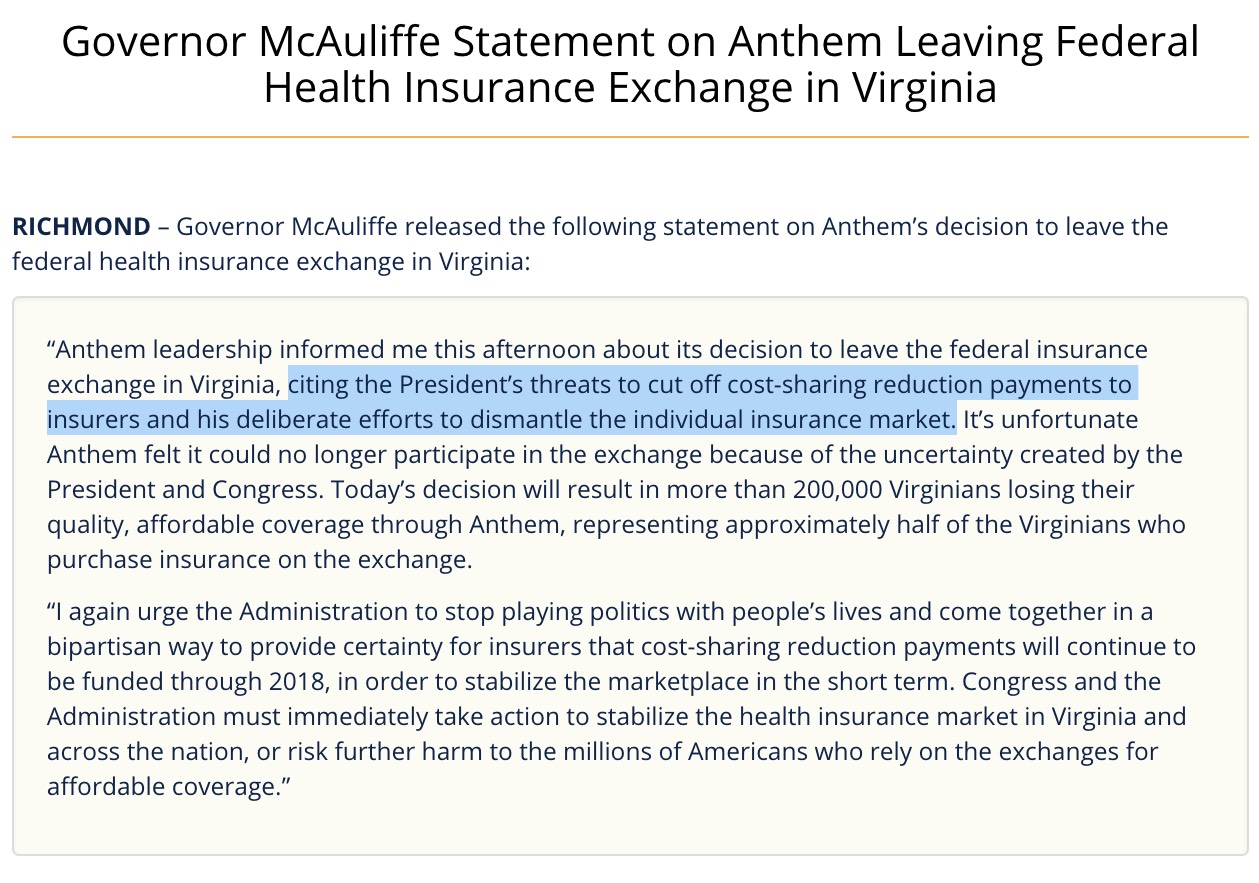Click "purchase insurance on the exchange."
The width and height of the screenshot is (1259, 883).
259,560
